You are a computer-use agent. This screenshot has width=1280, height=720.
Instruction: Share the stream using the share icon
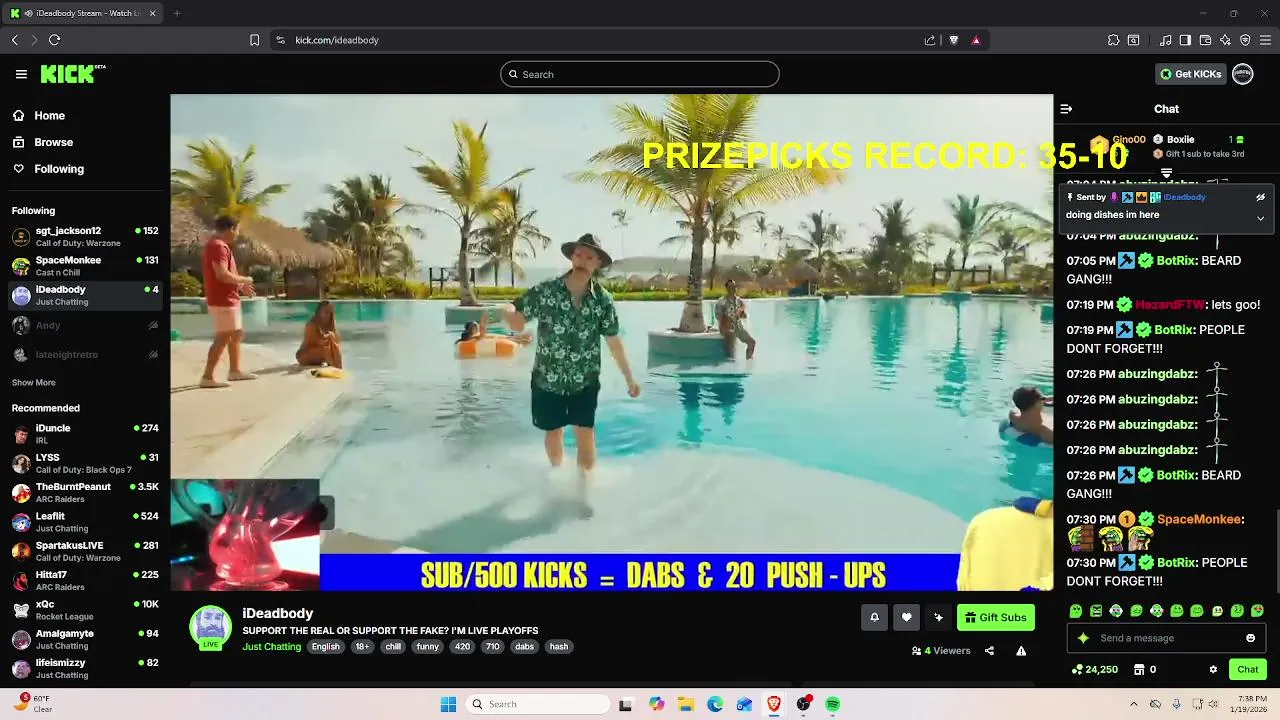point(989,651)
